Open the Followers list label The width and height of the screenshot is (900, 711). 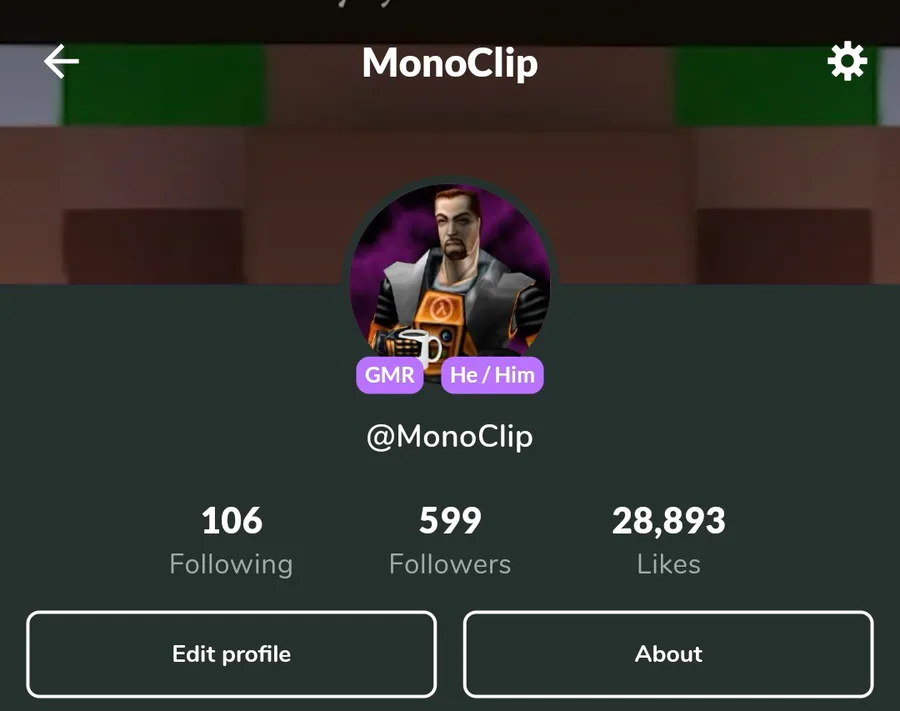pyautogui.click(x=450, y=564)
